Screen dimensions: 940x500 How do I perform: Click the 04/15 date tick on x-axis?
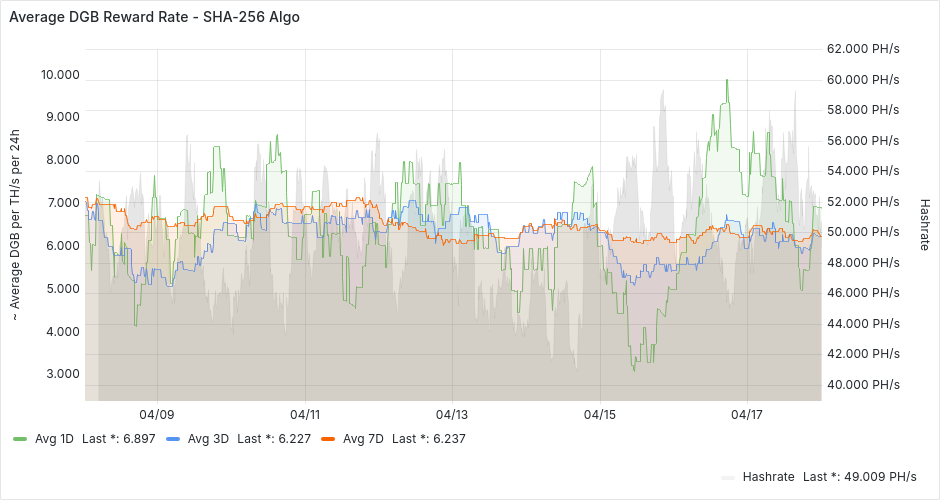599,413
